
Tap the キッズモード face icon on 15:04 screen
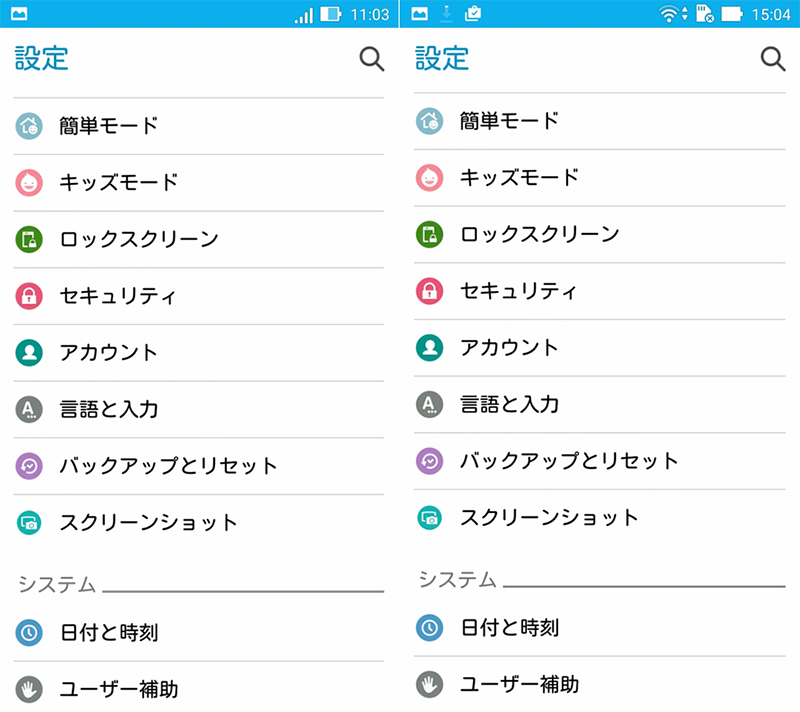point(430,178)
